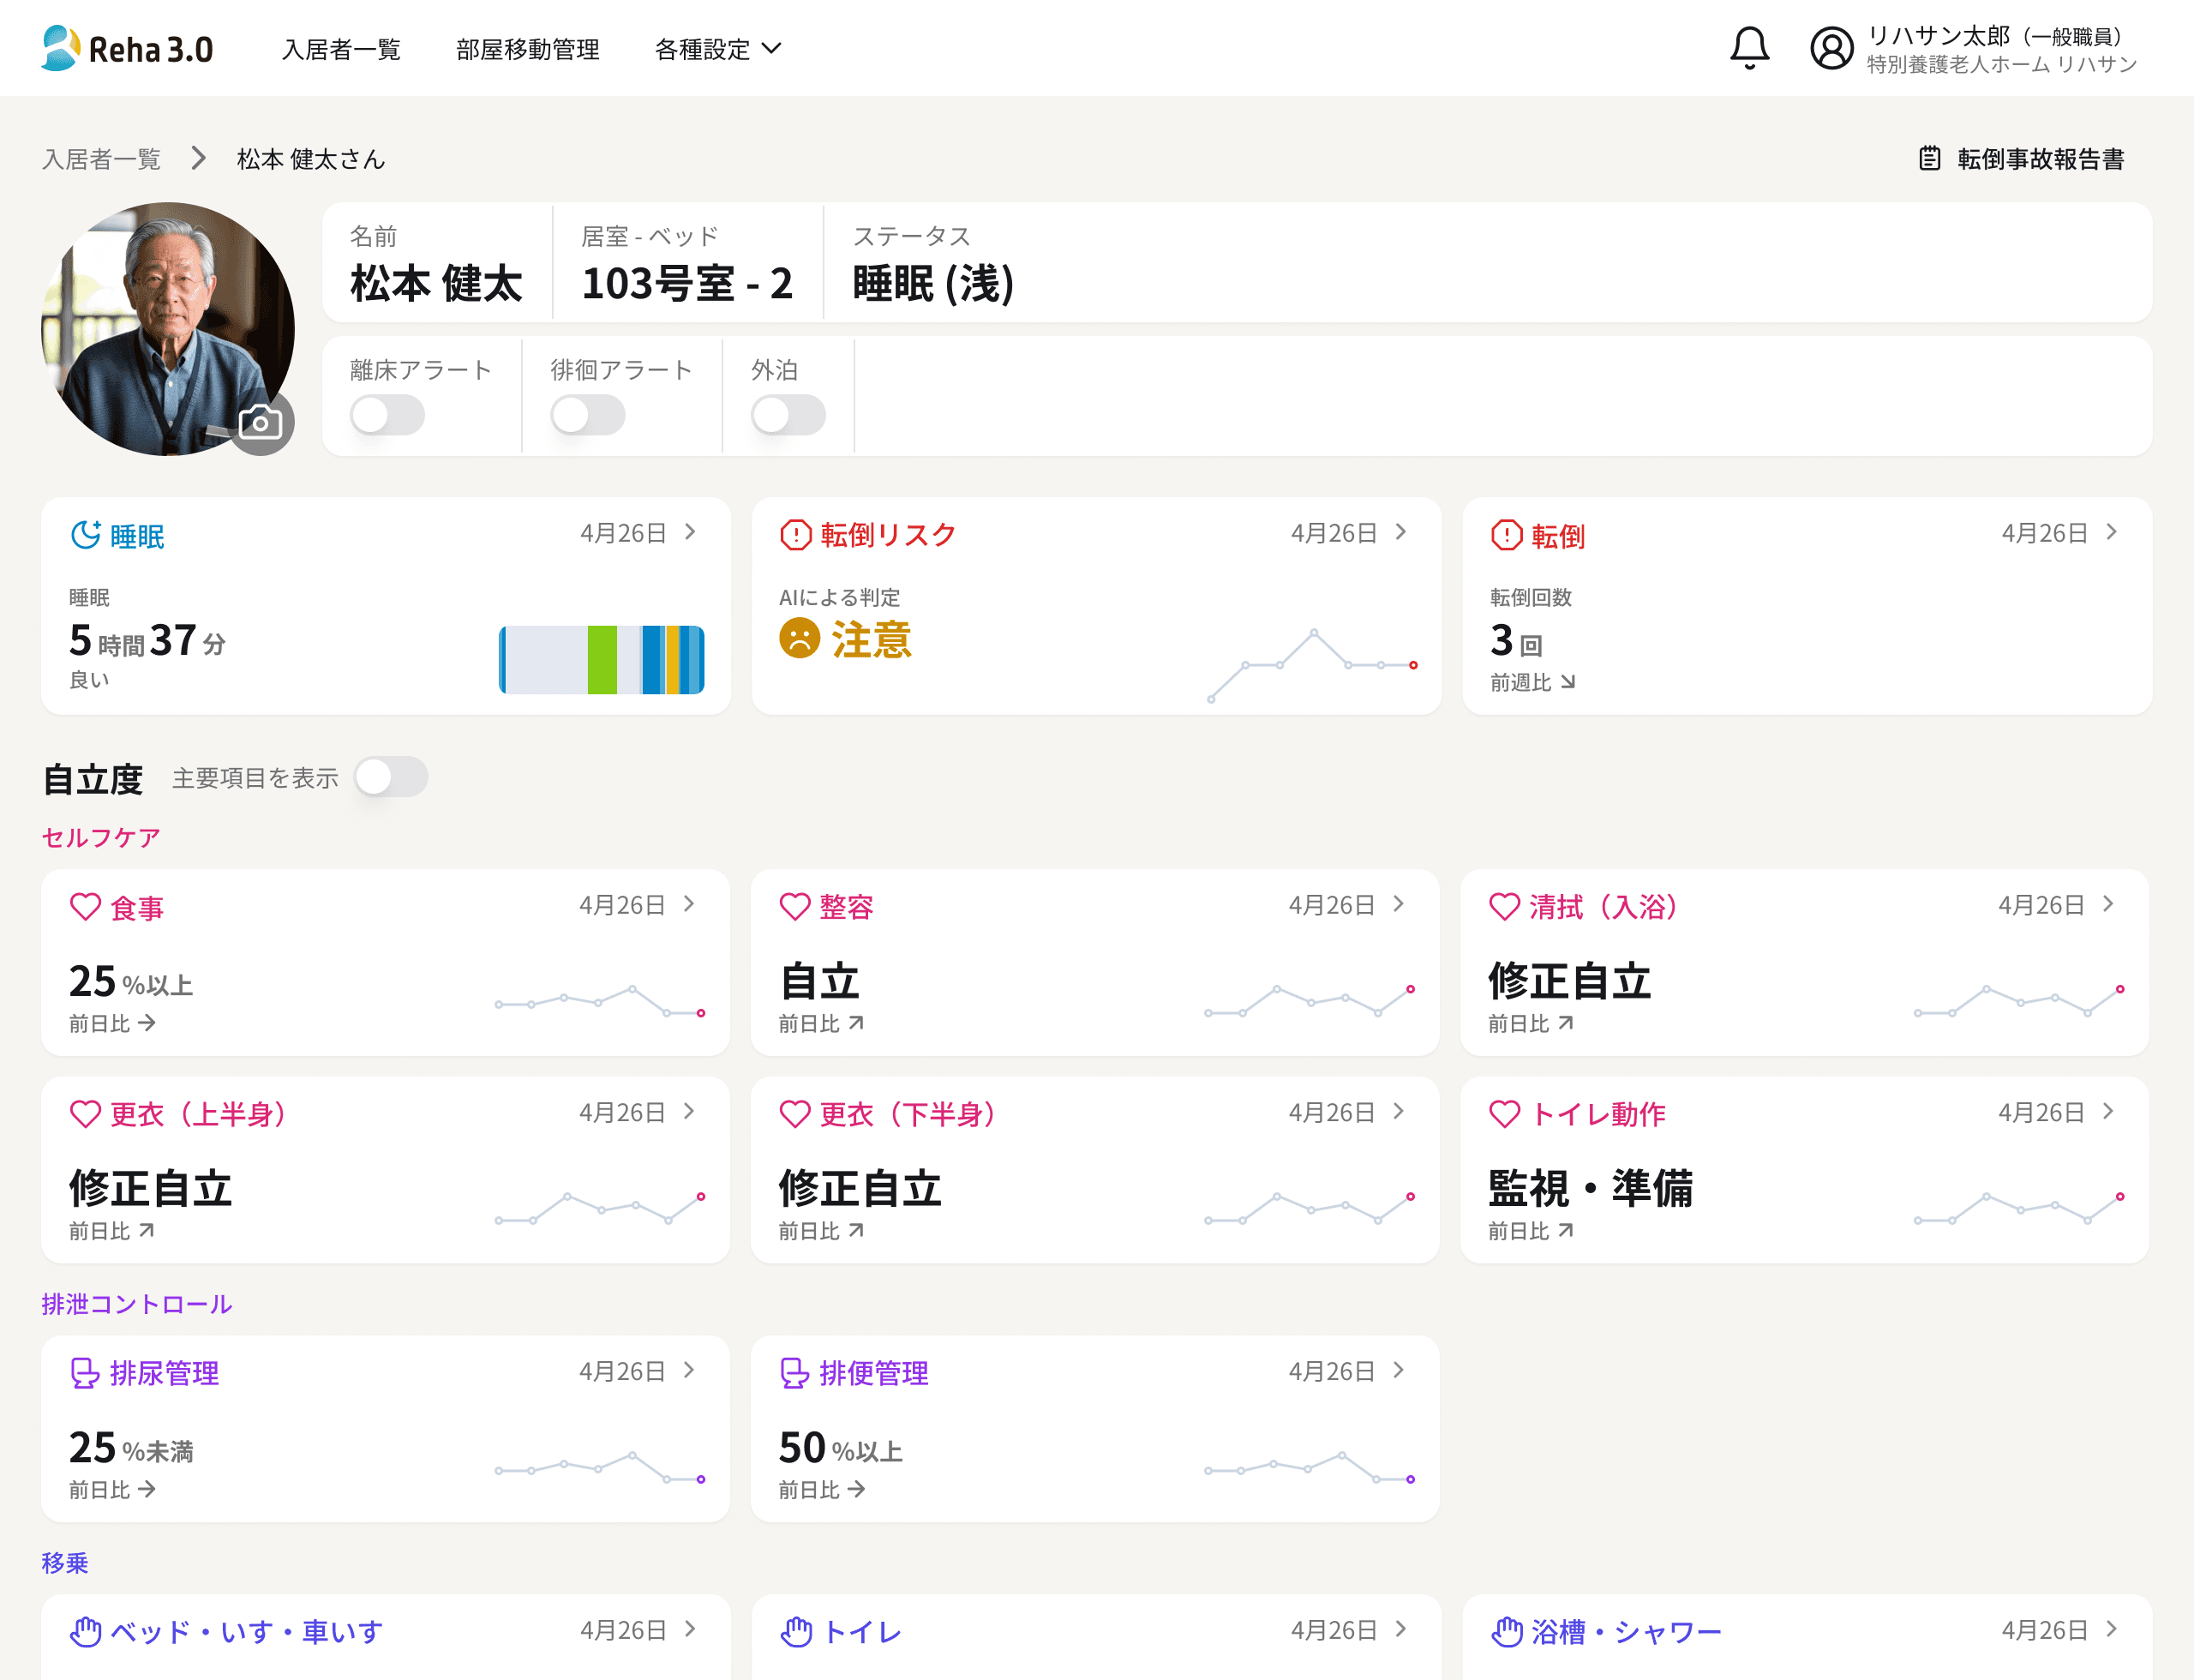Click the 入居者一覧 breadcrumb link

coord(101,159)
